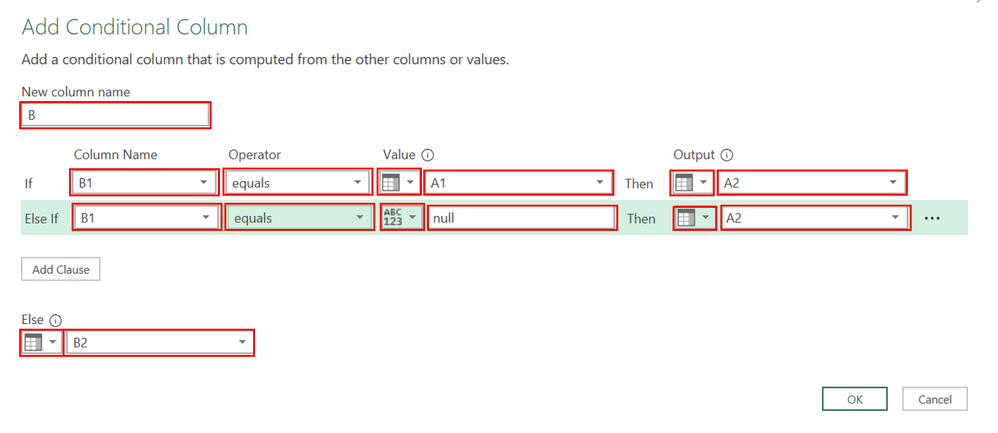998x433 pixels.
Task: Expand the If row B1 column dropdown
Action: (x=204, y=183)
